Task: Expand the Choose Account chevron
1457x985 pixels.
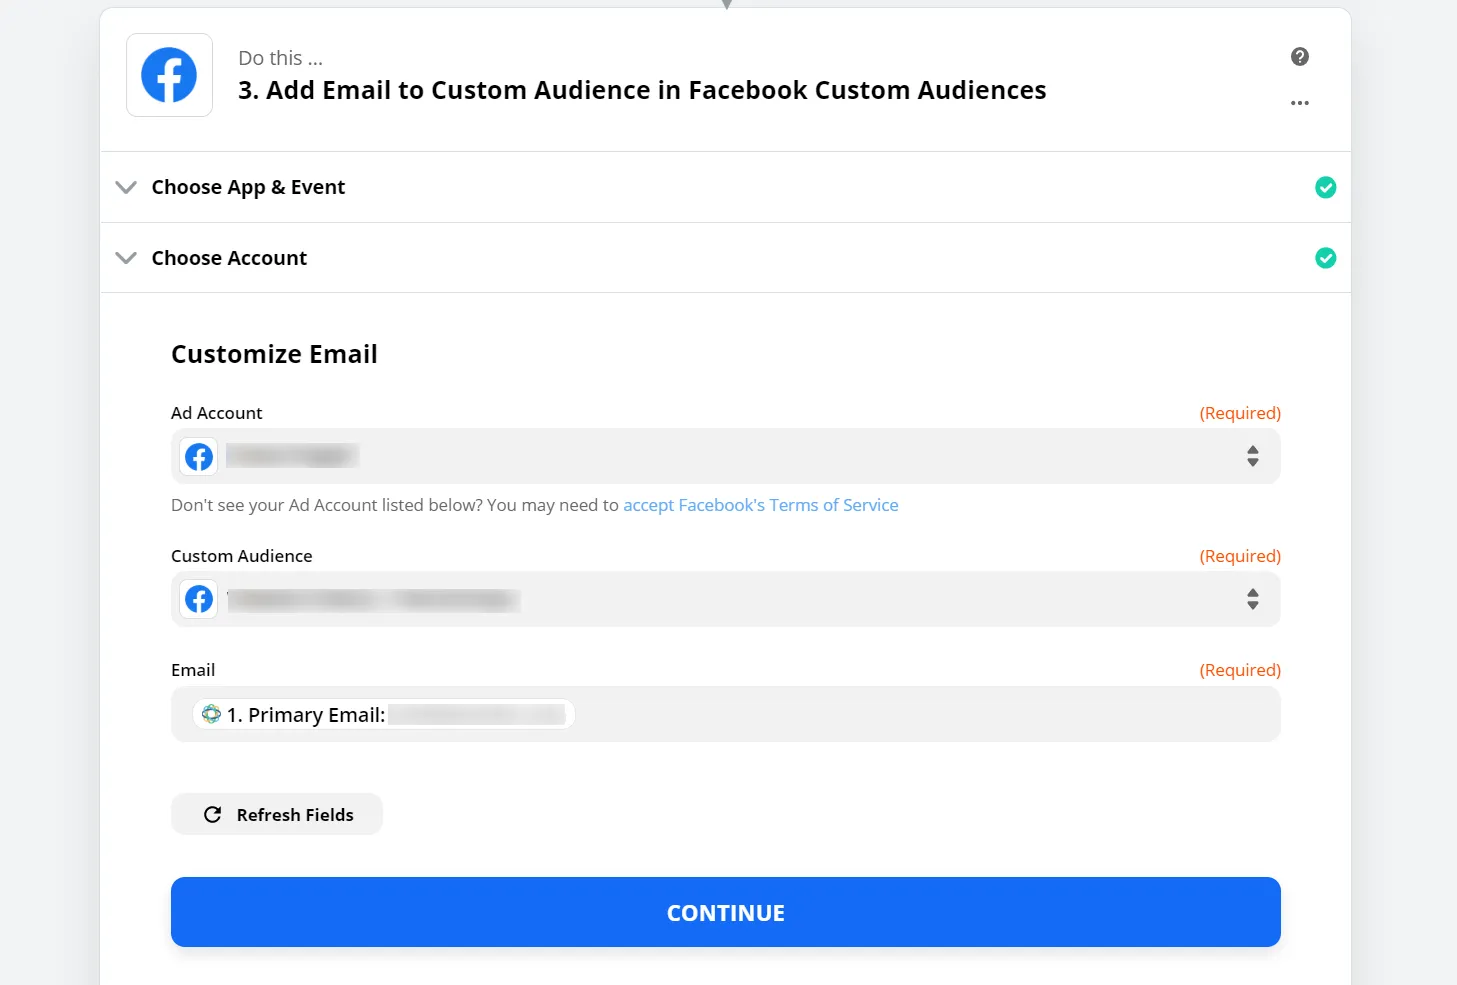Action: pos(126,258)
